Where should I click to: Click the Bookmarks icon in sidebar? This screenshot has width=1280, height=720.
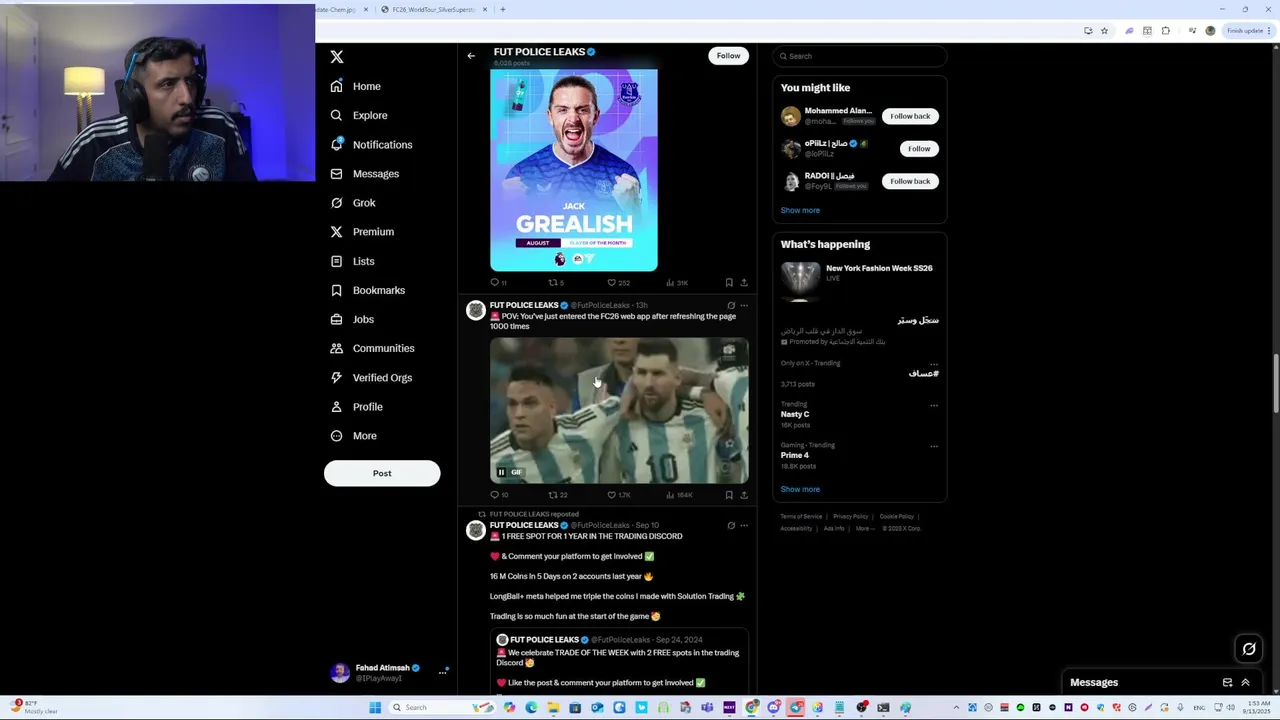pyautogui.click(x=336, y=290)
